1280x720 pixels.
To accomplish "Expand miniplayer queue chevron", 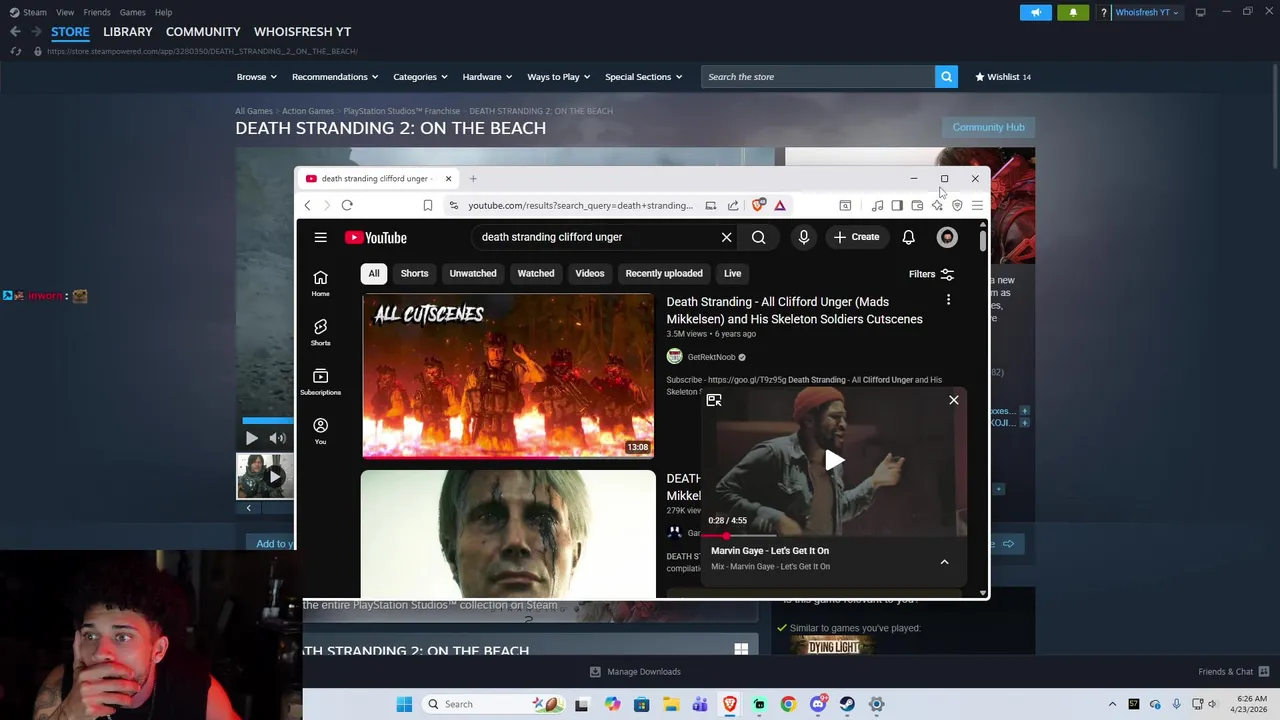I will 944,562.
